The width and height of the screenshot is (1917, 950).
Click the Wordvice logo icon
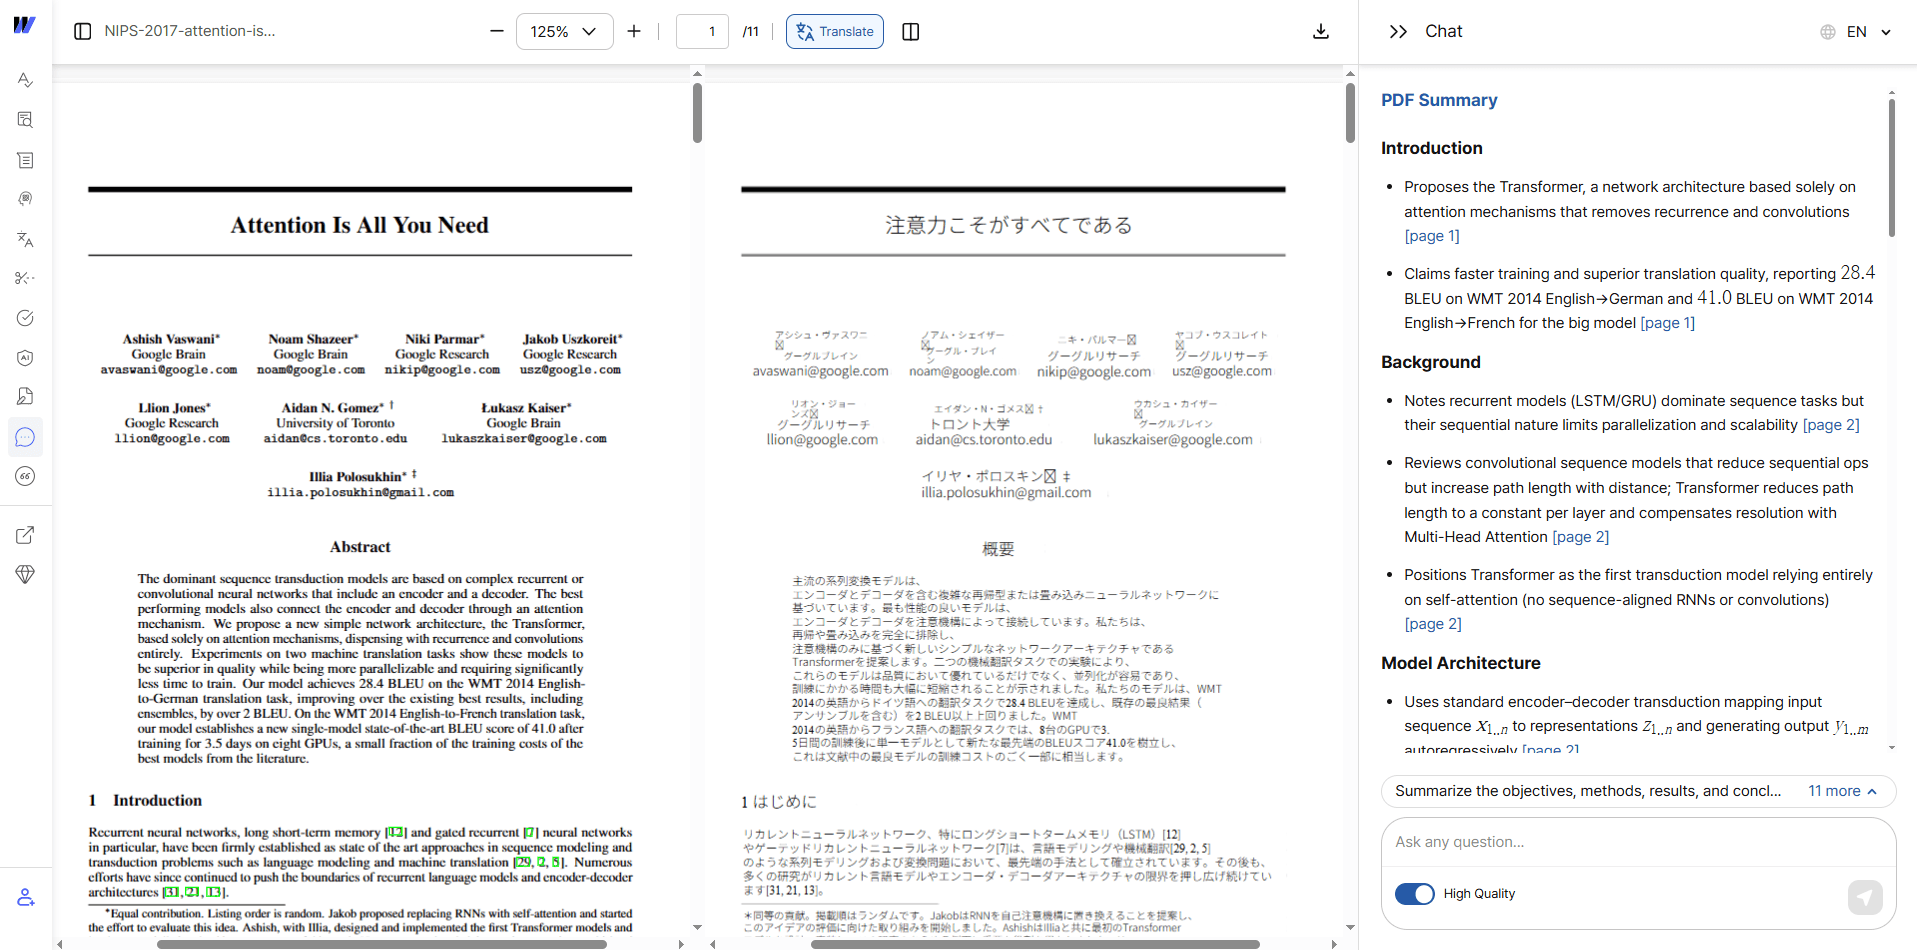[25, 25]
